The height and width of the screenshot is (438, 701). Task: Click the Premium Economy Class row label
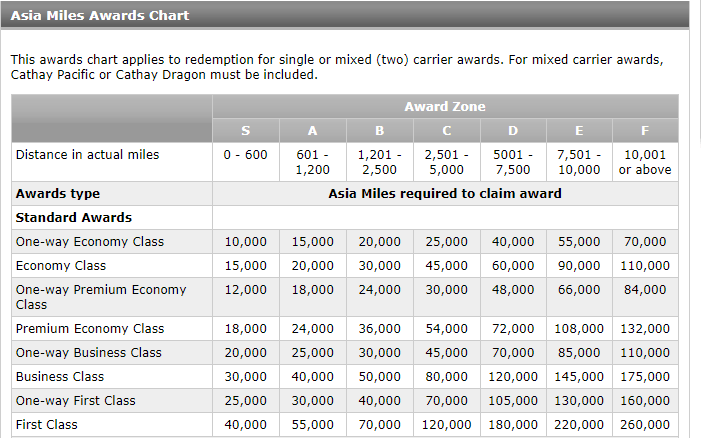(90, 328)
